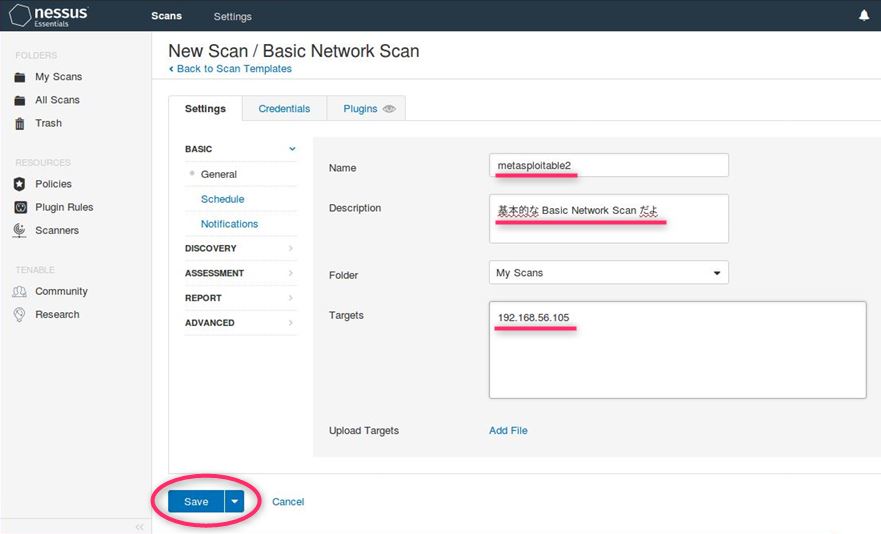Click the Name input field

[x=608, y=165]
